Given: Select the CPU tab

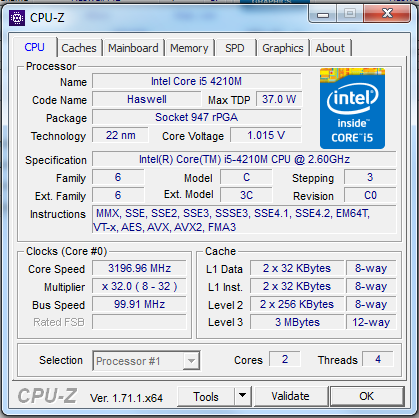Looking at the screenshot, I should tap(35, 47).
